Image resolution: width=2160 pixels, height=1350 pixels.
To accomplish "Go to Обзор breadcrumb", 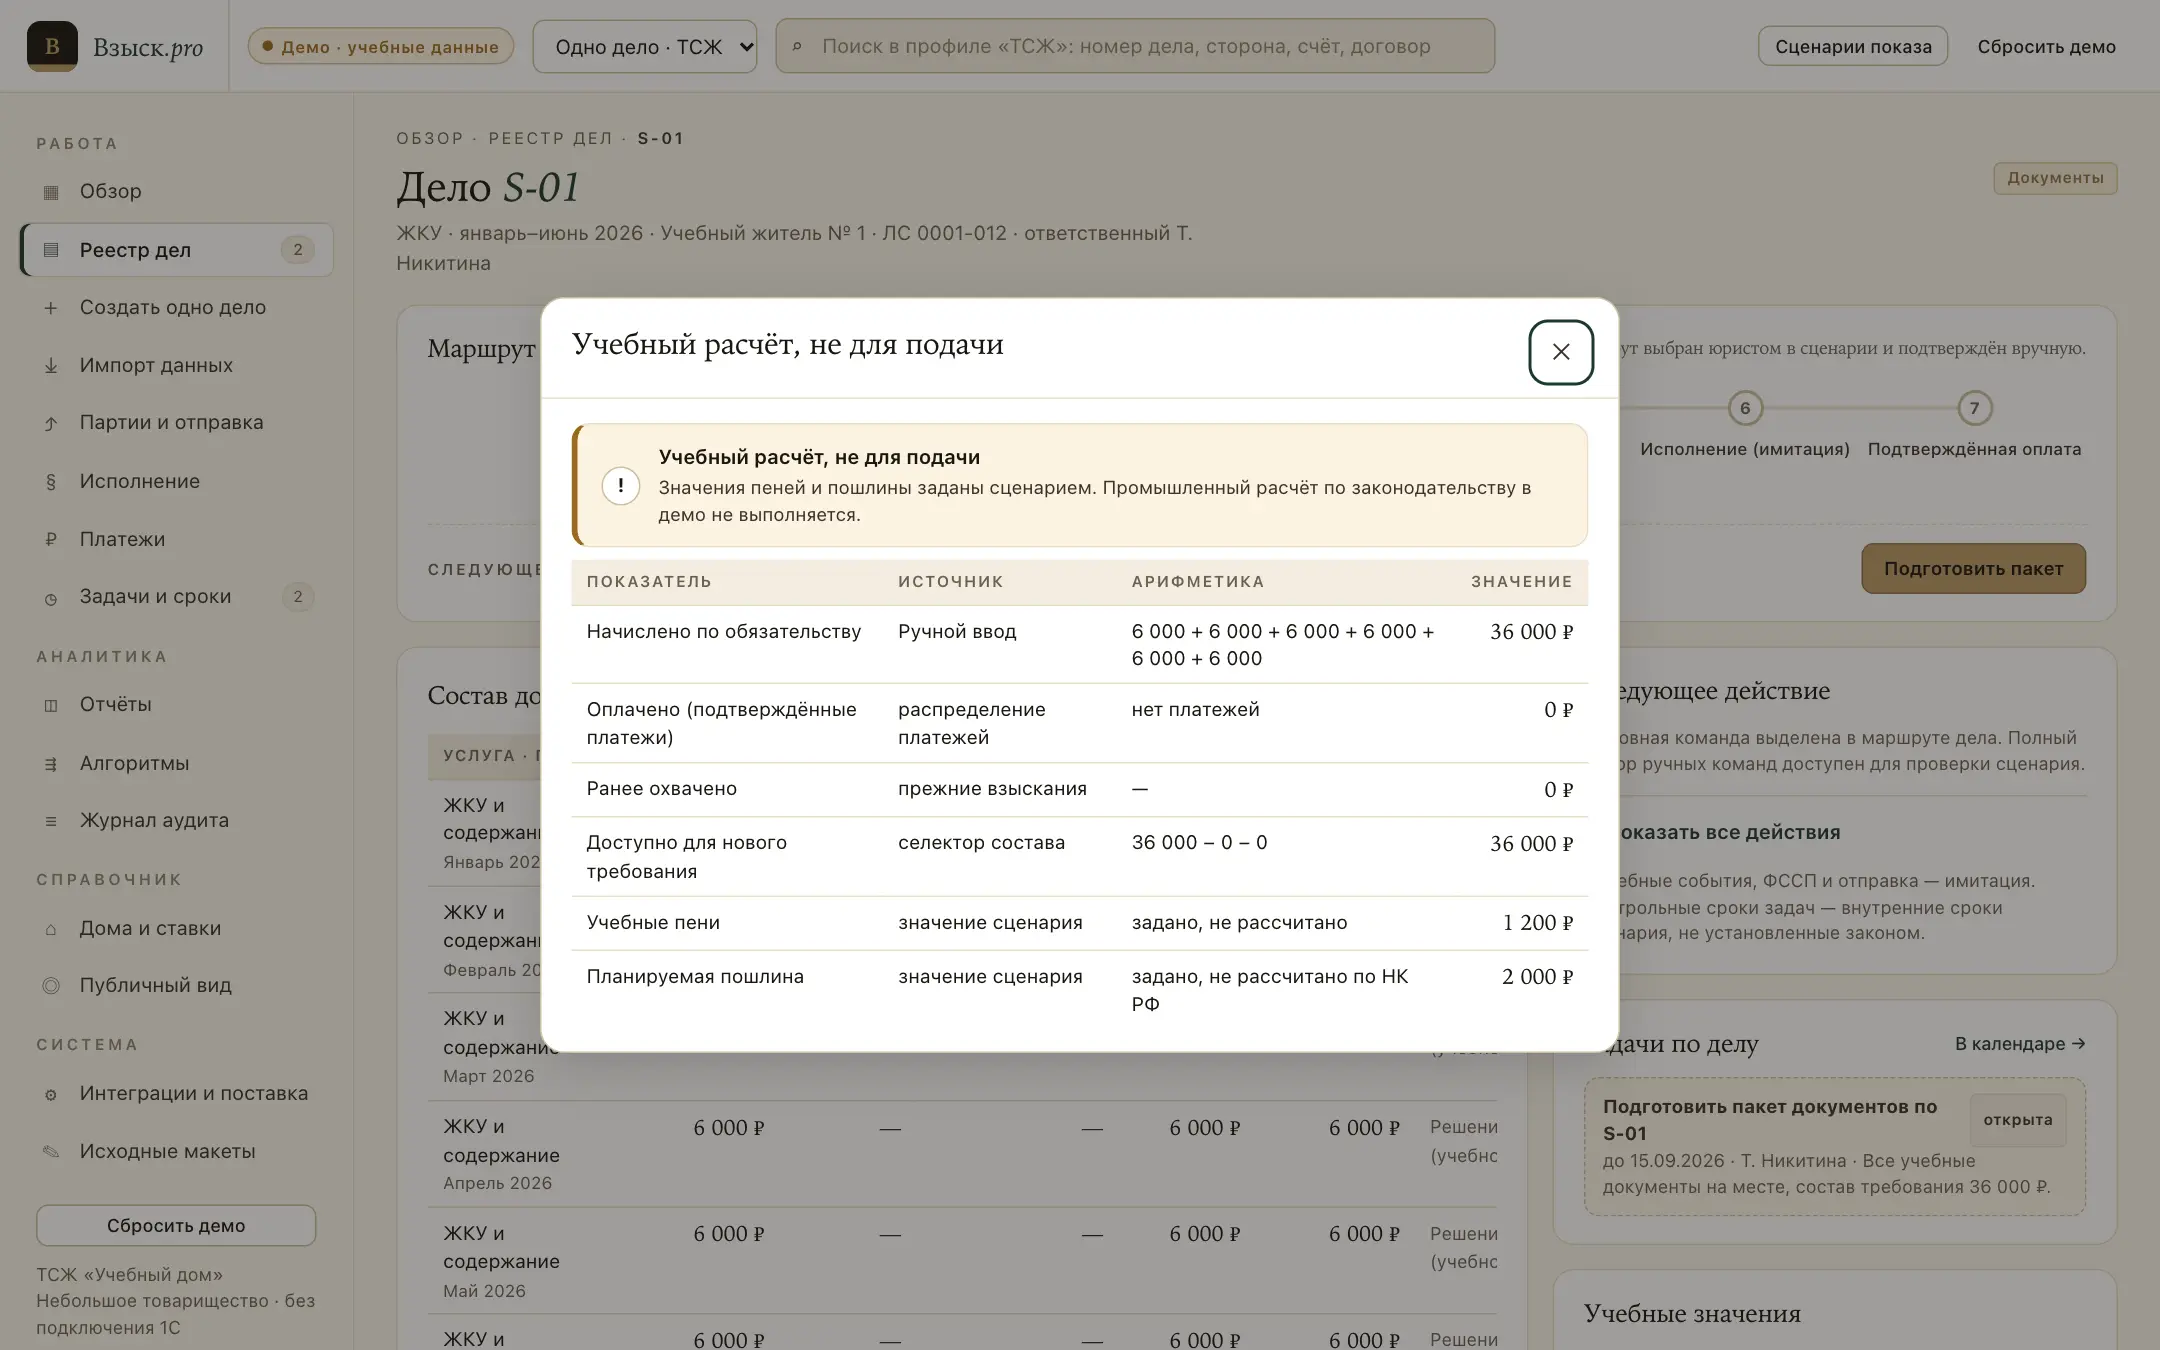I will tap(430, 138).
